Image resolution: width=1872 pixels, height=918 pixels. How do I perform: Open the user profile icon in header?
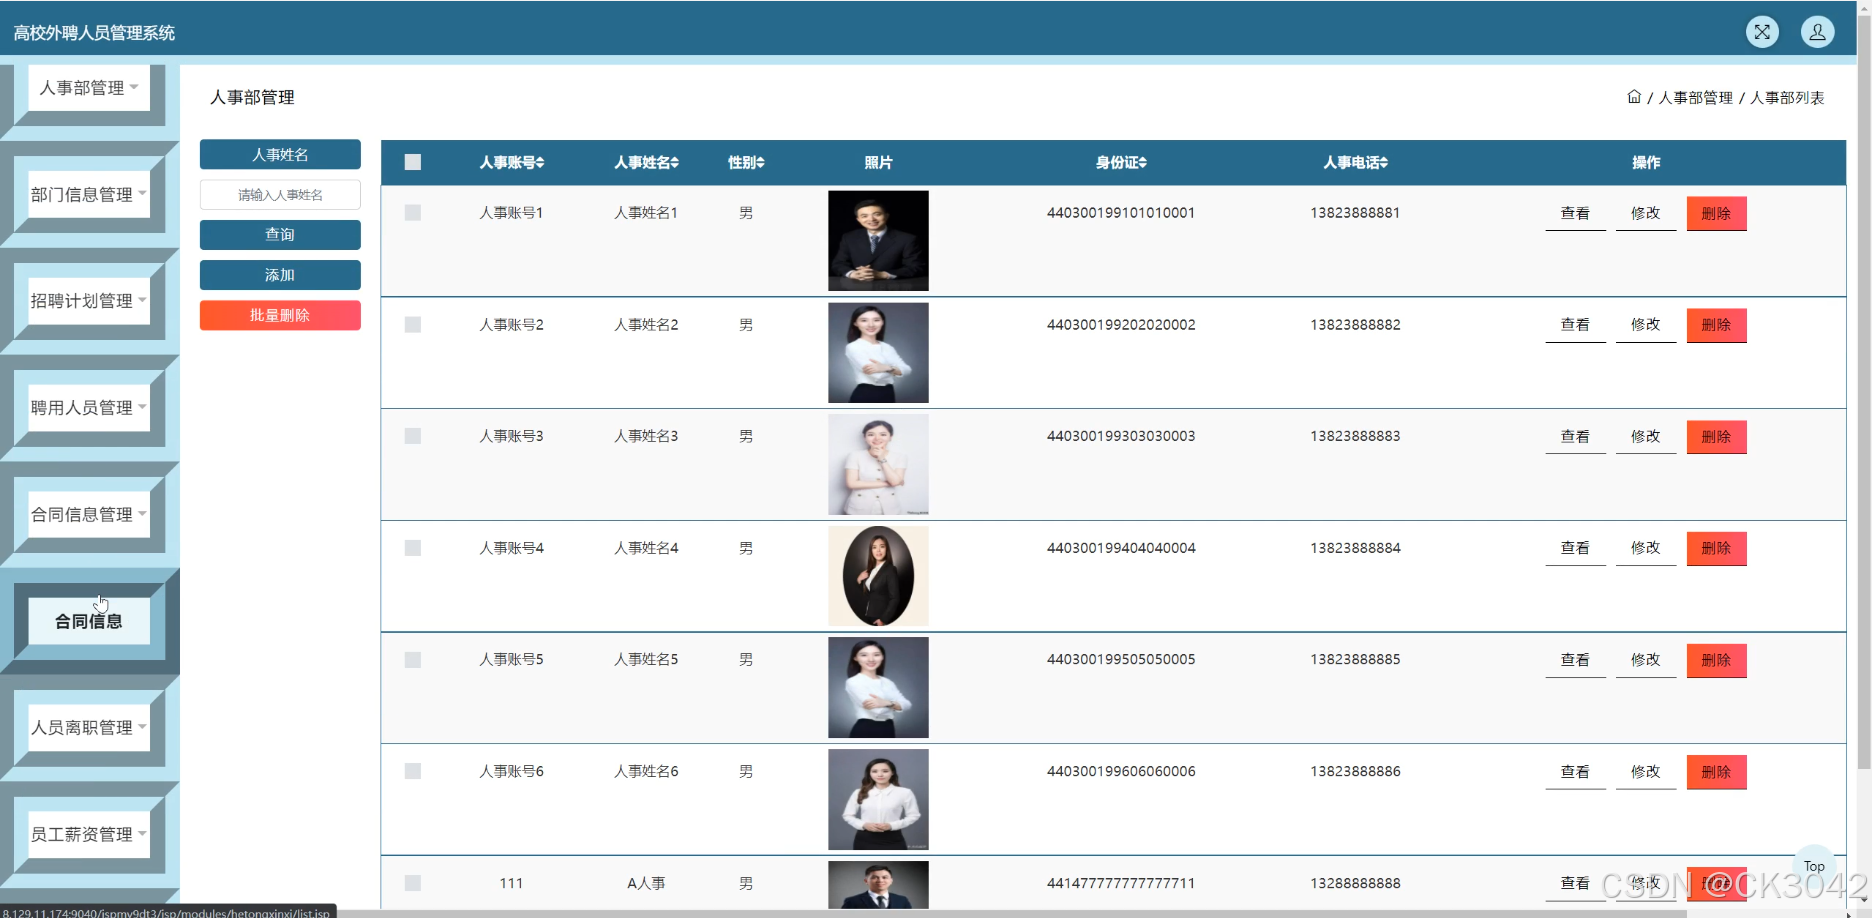click(x=1817, y=32)
